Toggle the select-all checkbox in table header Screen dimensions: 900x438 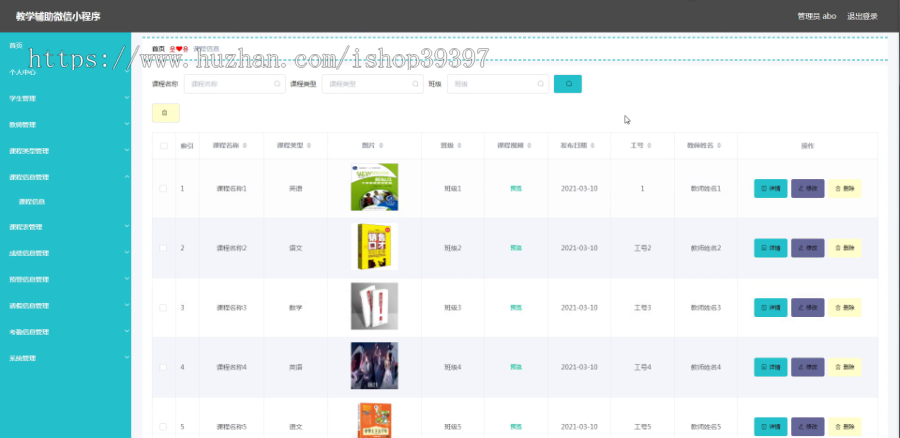164,146
